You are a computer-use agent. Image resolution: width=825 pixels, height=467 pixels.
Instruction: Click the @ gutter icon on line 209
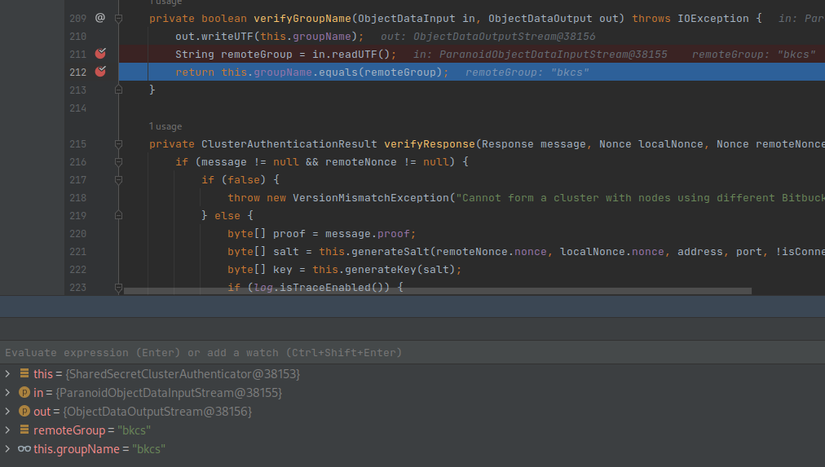(x=100, y=18)
